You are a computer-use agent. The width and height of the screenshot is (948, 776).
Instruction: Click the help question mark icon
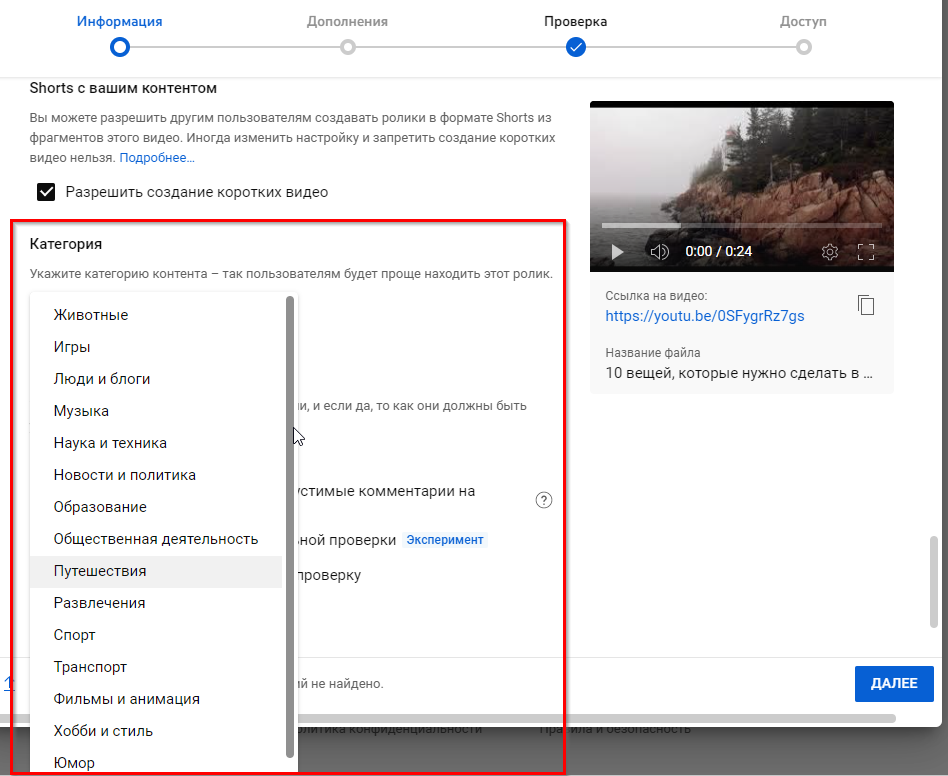point(544,501)
